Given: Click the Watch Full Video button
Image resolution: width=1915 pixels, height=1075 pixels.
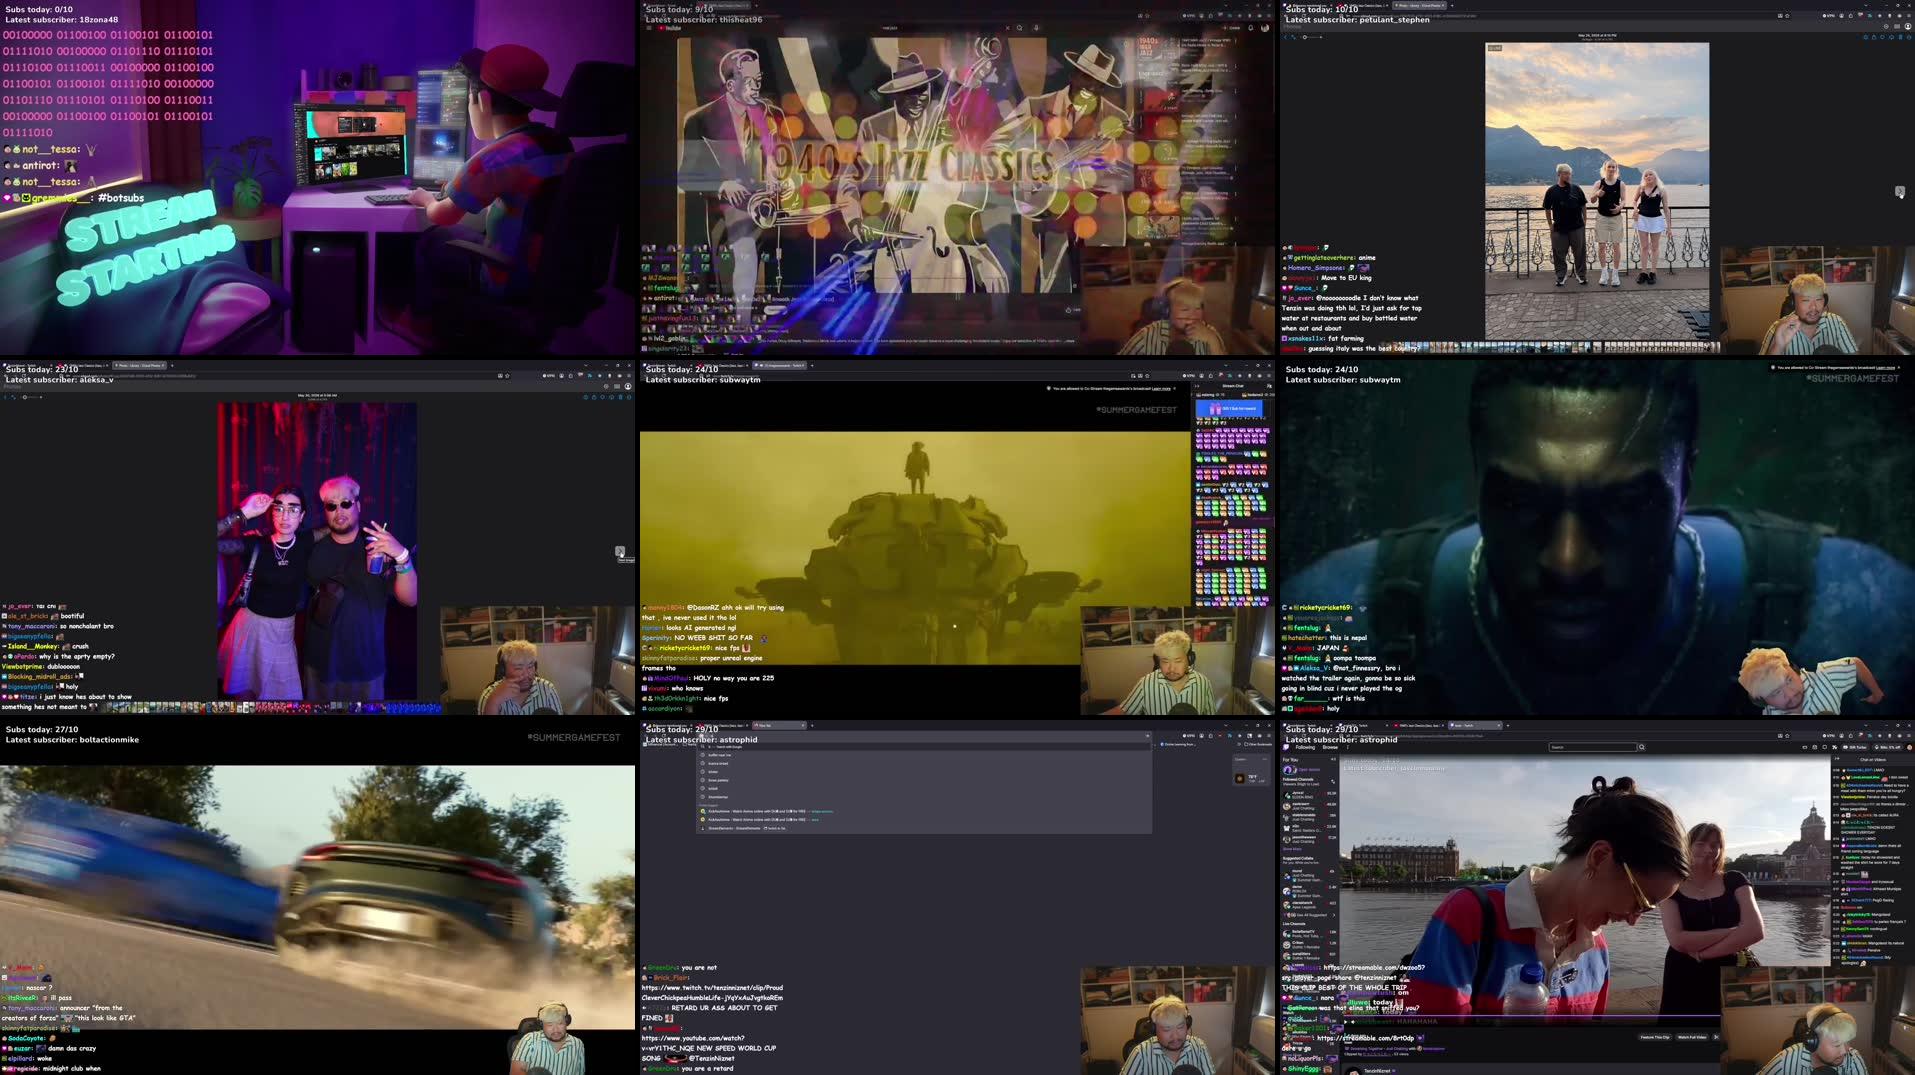Looking at the screenshot, I should click(1692, 1037).
